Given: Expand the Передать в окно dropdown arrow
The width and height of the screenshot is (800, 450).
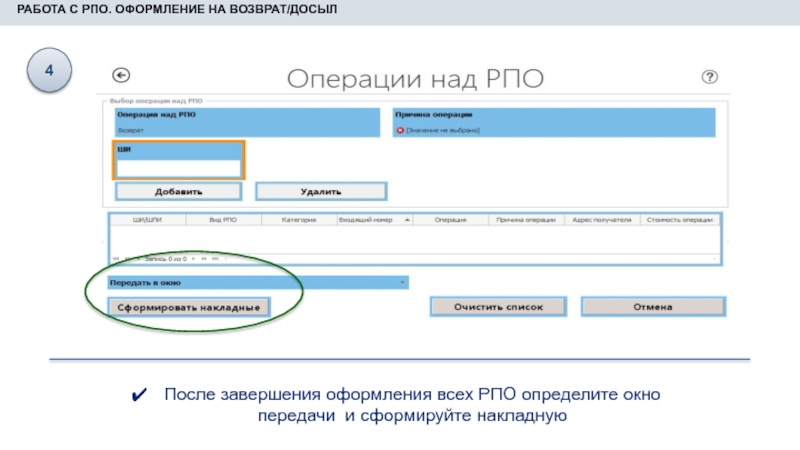Looking at the screenshot, I should click(402, 283).
